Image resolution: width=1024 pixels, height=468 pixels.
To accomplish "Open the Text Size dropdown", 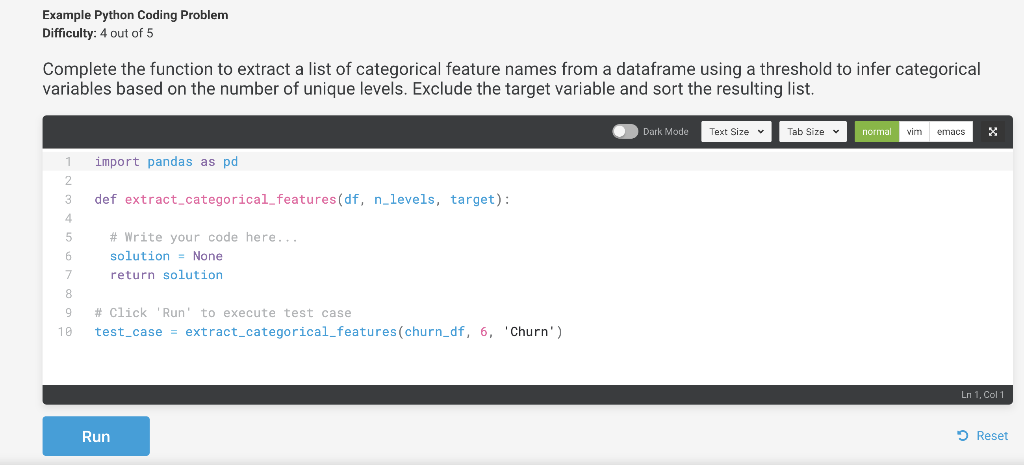I will [x=736, y=132].
